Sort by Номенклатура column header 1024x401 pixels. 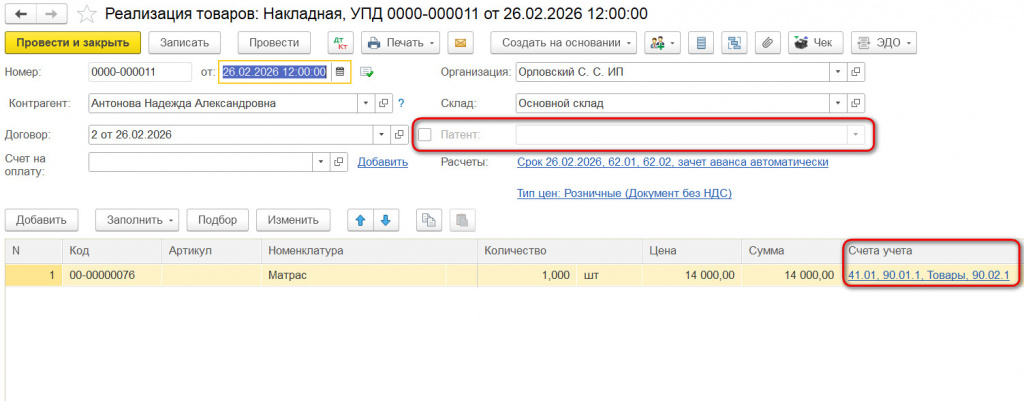coord(370,251)
